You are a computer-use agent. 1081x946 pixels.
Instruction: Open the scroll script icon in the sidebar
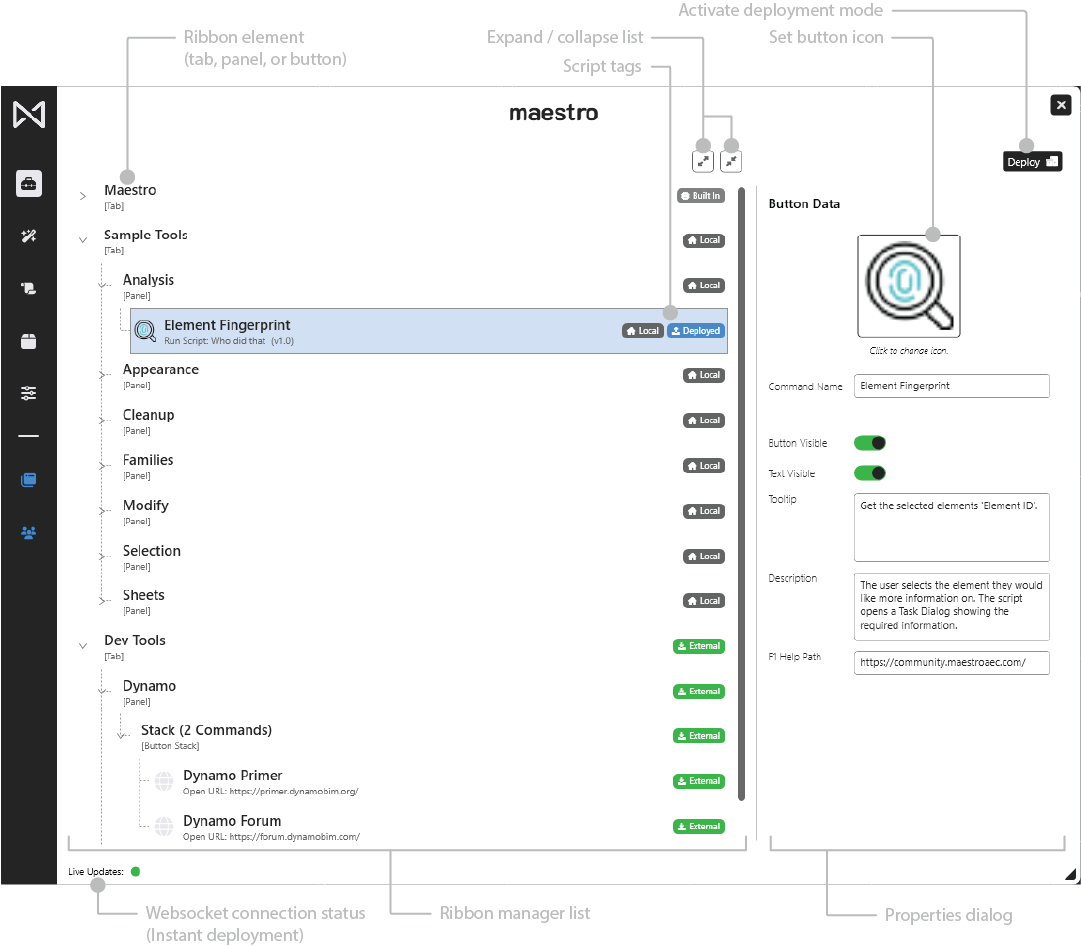(29, 289)
